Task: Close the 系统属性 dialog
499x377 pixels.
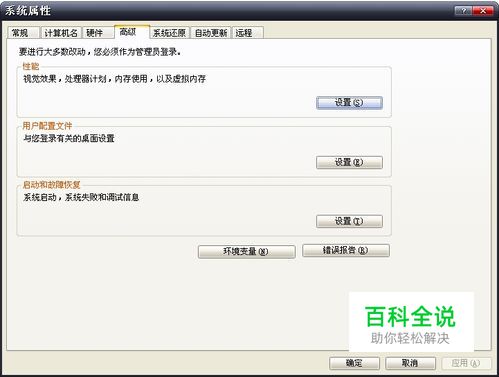Action: click(483, 11)
